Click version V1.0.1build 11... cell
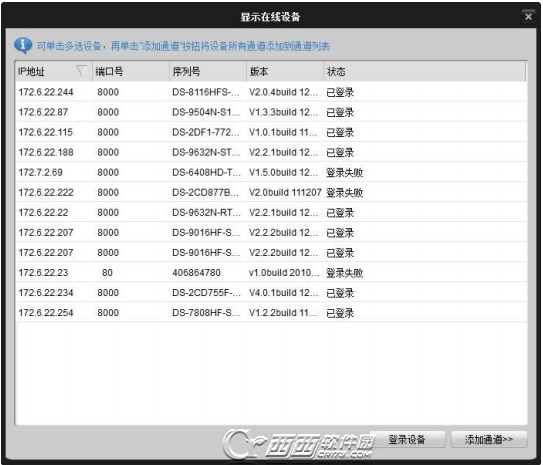Screen dimensions: 543x465 coord(283,132)
